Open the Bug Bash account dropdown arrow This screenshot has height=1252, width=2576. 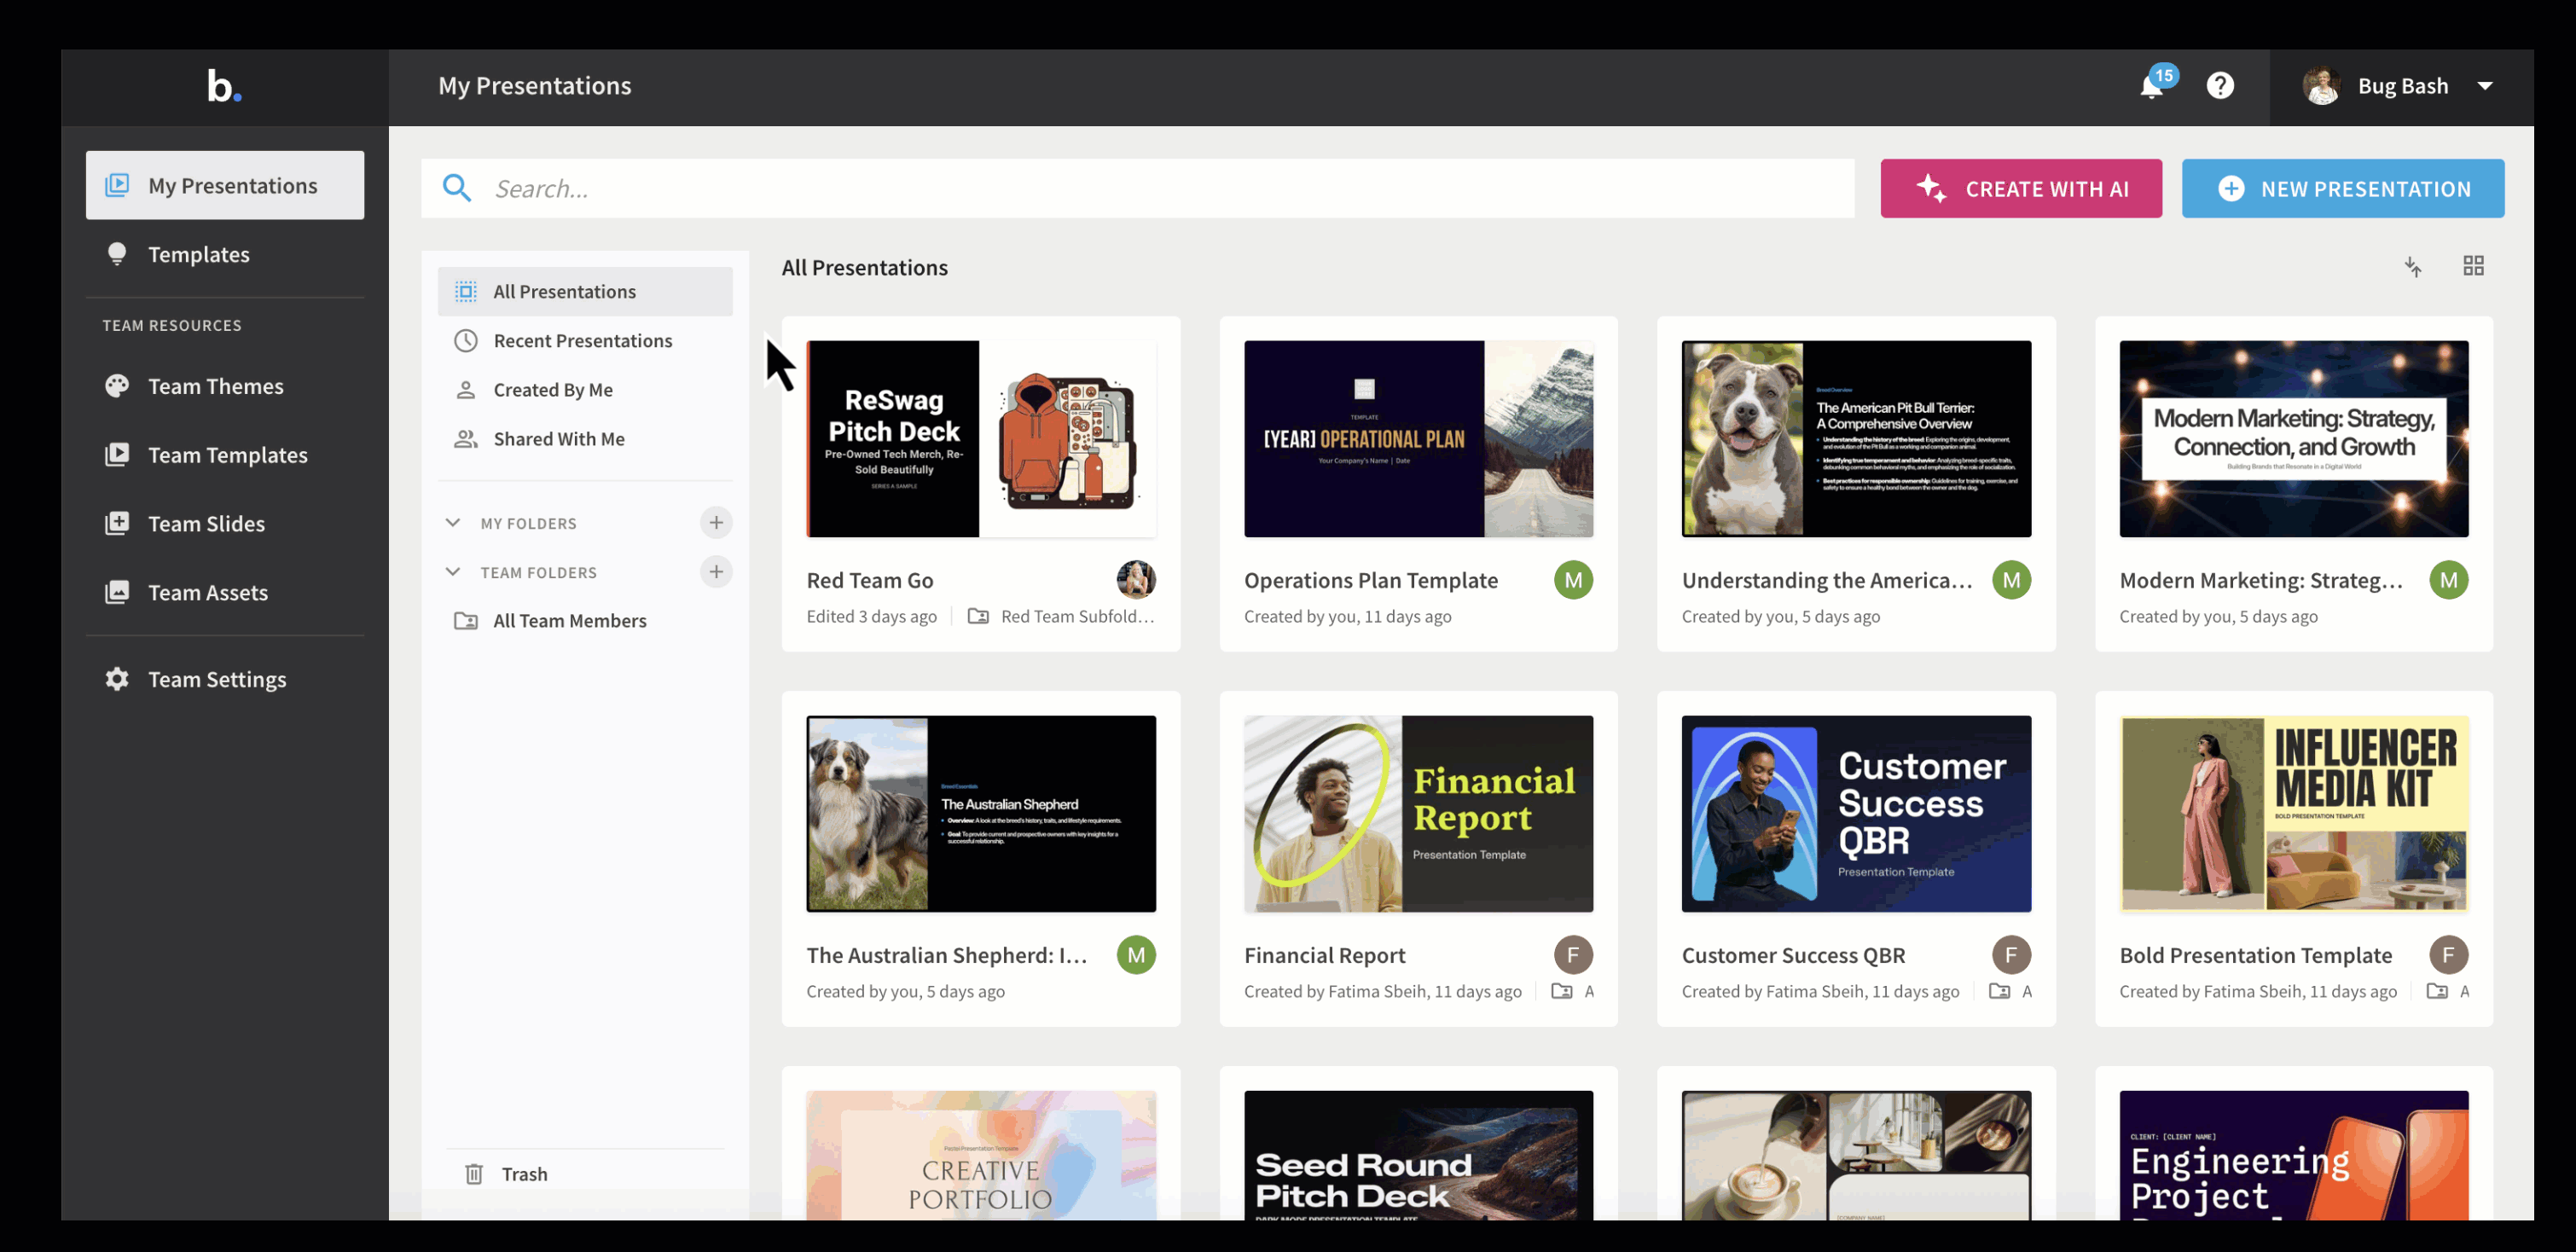tap(2485, 86)
